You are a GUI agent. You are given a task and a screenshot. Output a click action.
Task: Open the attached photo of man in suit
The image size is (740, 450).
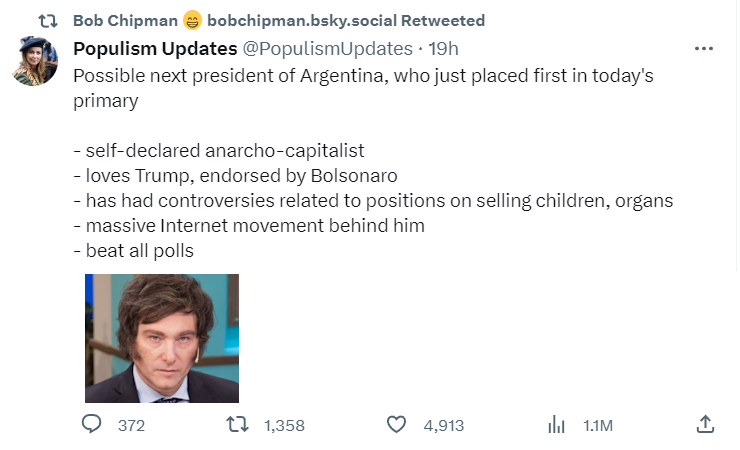click(162, 338)
